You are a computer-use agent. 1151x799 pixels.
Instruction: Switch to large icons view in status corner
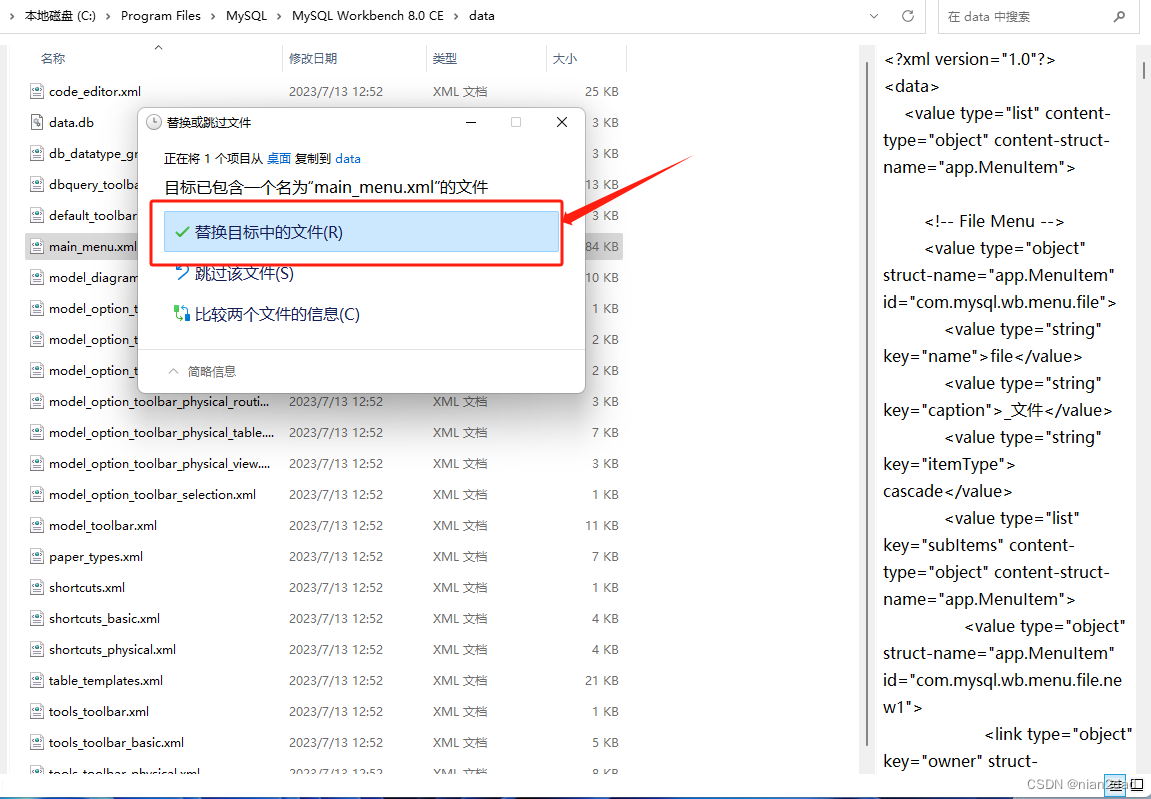point(1137,785)
